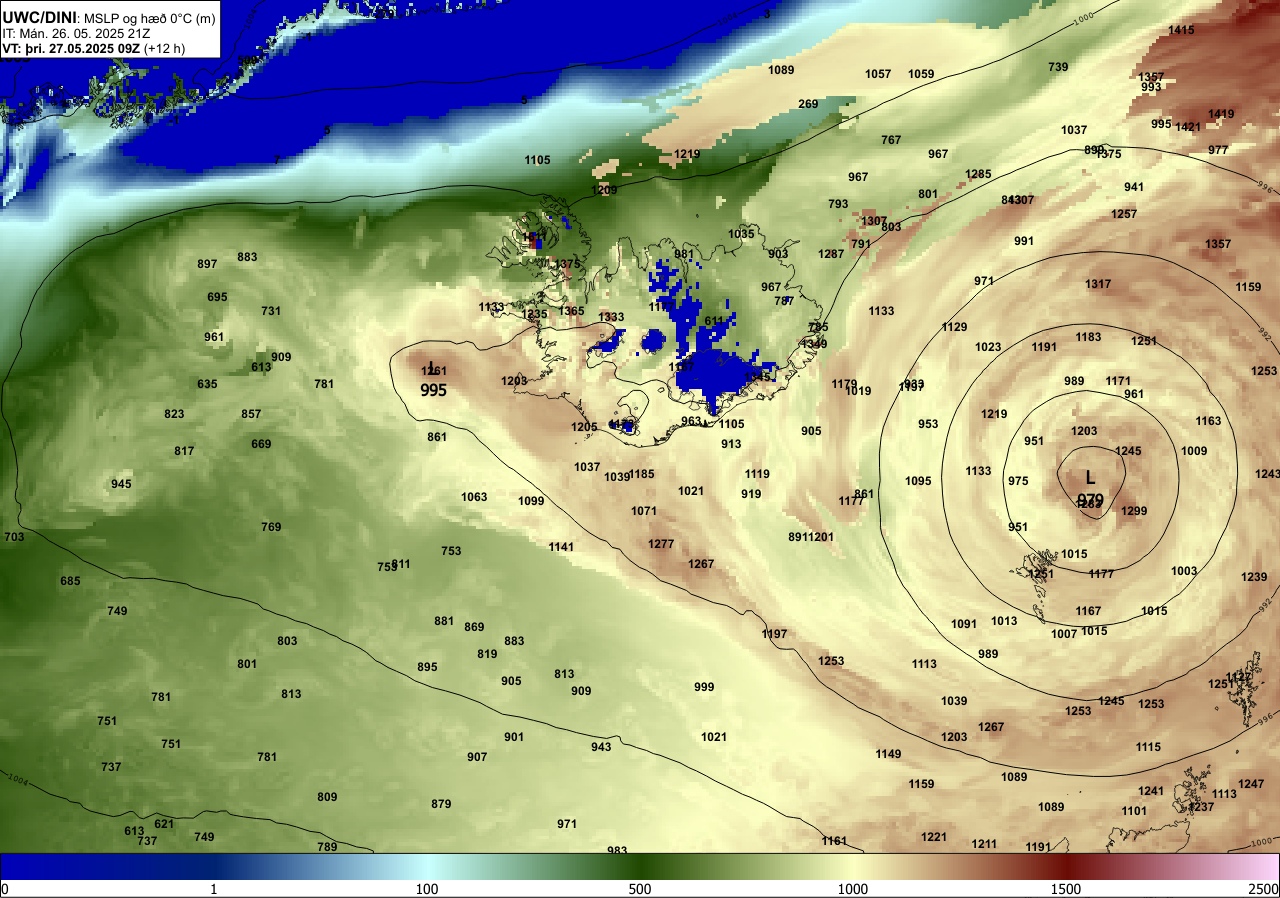Select the 943 height value
Image resolution: width=1280 pixels, height=898 pixels.
click(601, 747)
